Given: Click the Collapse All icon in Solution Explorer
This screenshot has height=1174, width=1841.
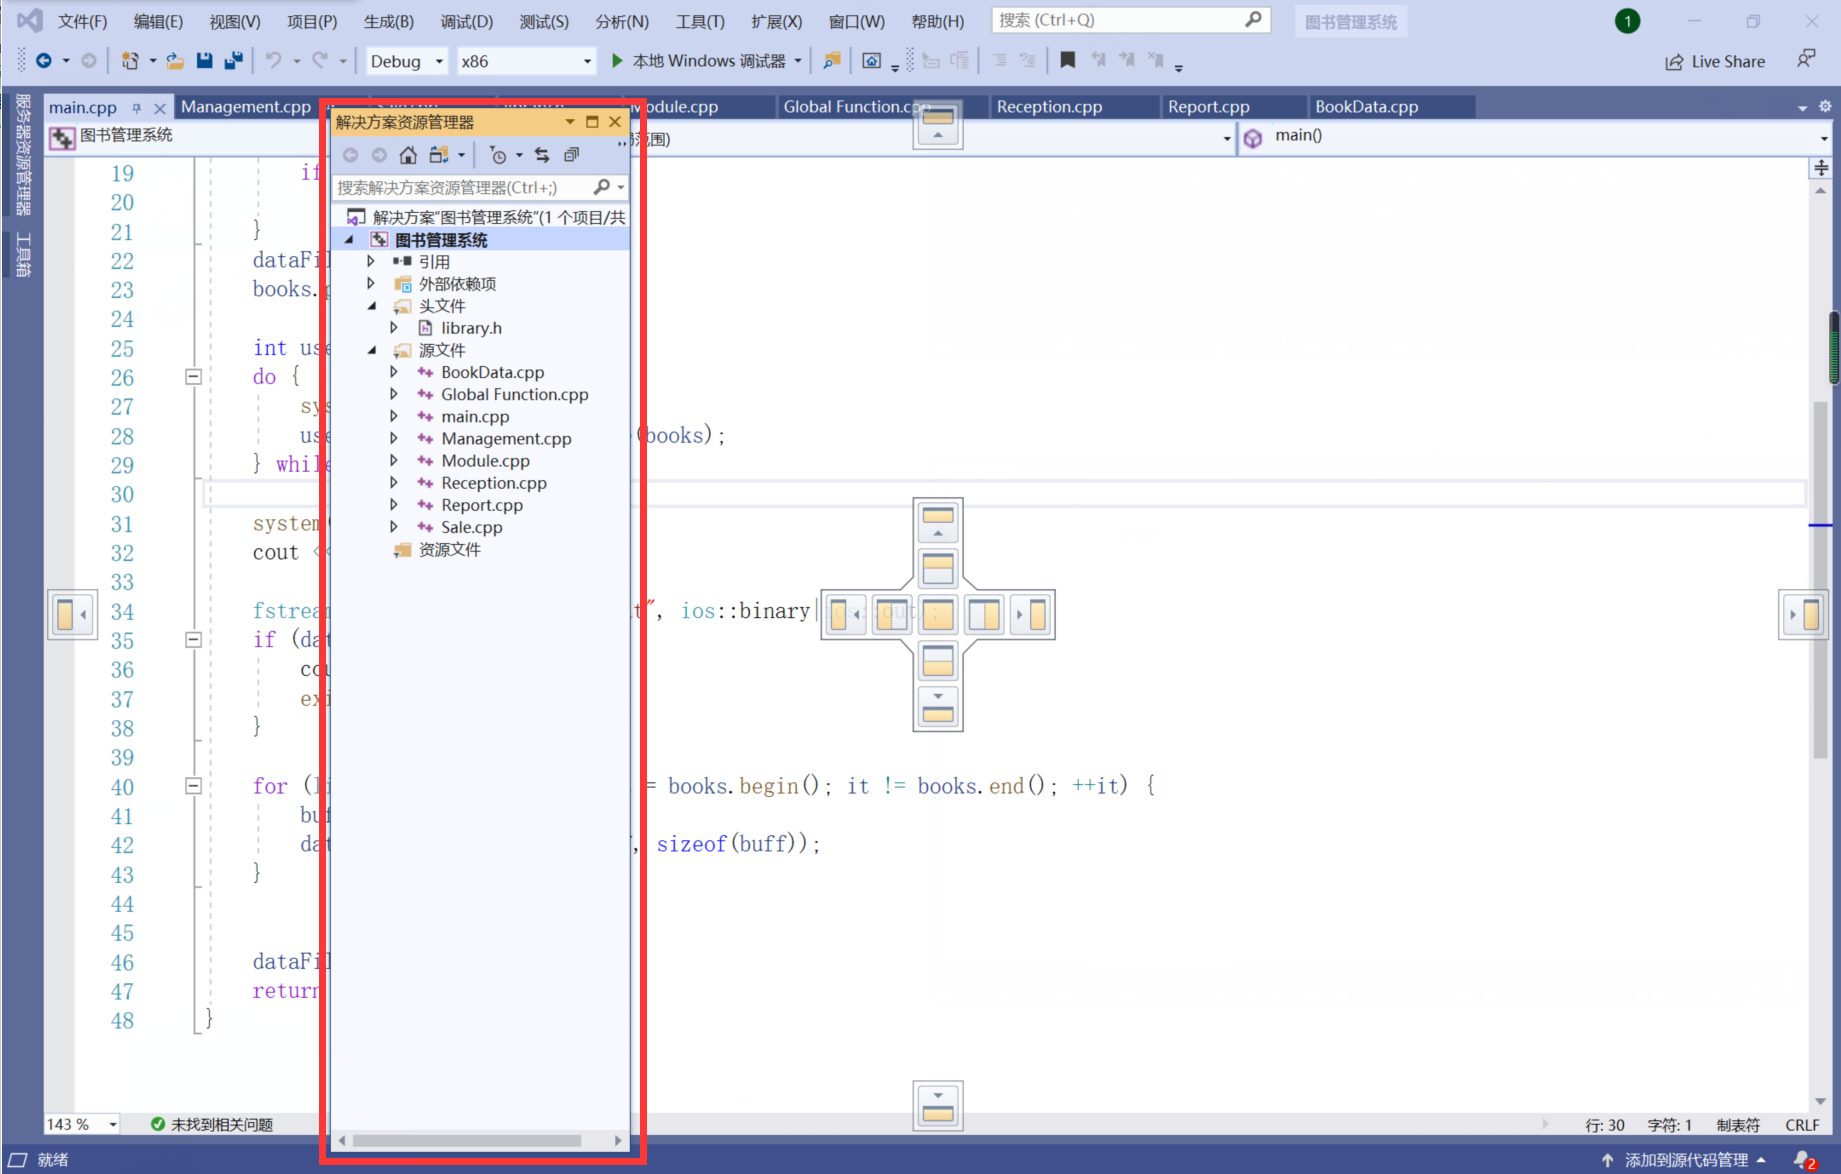Looking at the screenshot, I should 571,155.
